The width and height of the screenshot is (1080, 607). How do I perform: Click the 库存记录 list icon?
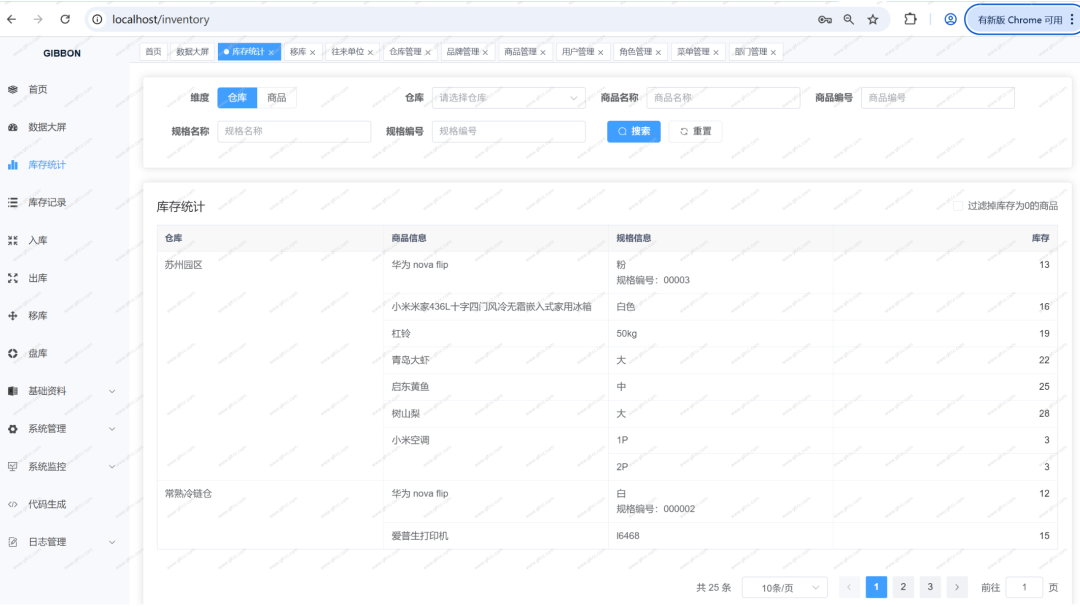pos(12,203)
